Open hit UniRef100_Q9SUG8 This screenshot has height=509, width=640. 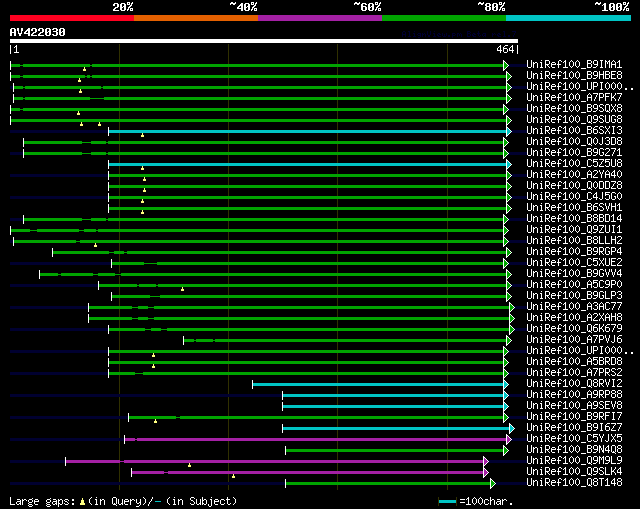[x=574, y=120]
